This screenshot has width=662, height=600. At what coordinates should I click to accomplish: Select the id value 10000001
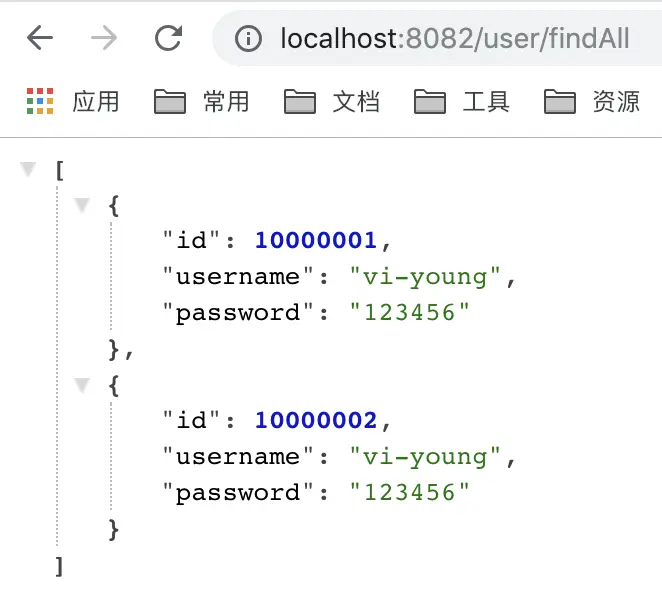[x=316, y=240]
